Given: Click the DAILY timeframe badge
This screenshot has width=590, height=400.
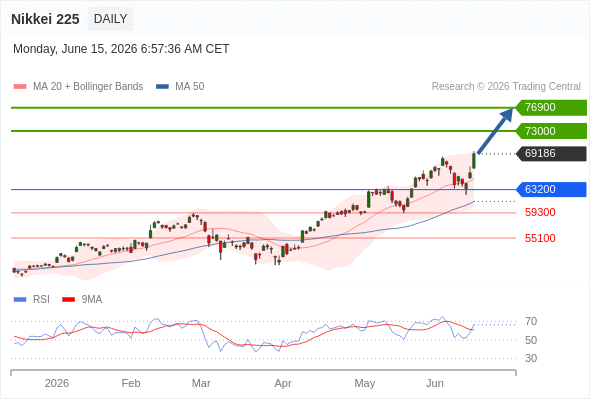Looking at the screenshot, I should point(110,19).
